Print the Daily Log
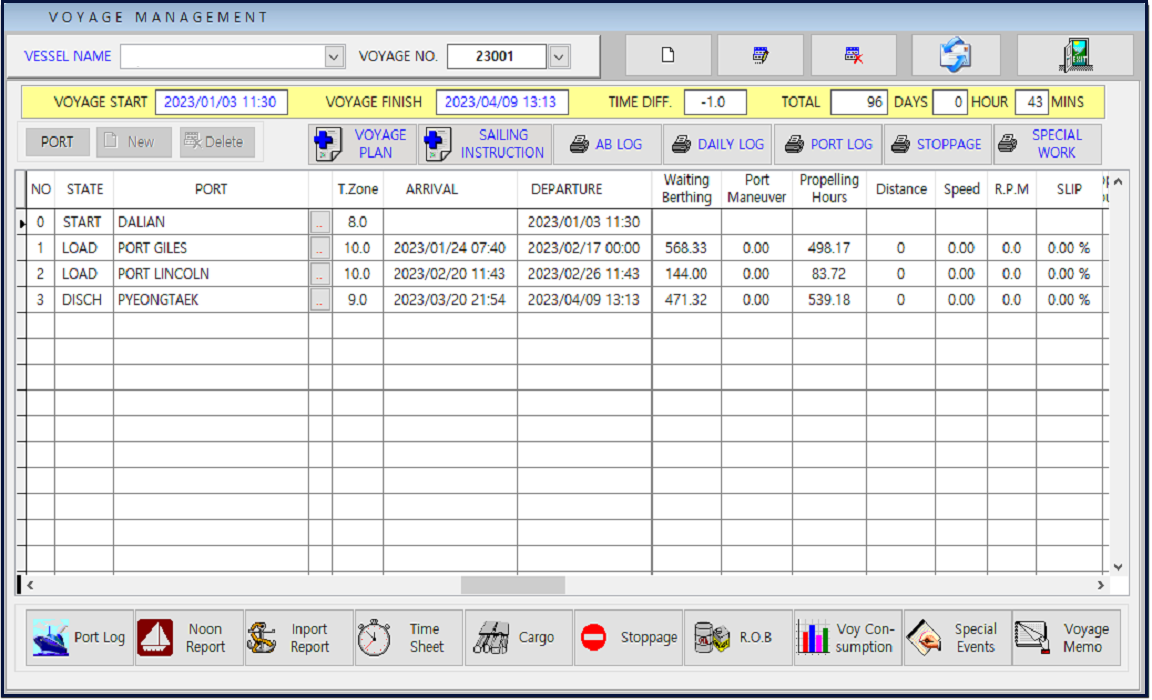This screenshot has height=700, width=1152. pos(718,144)
